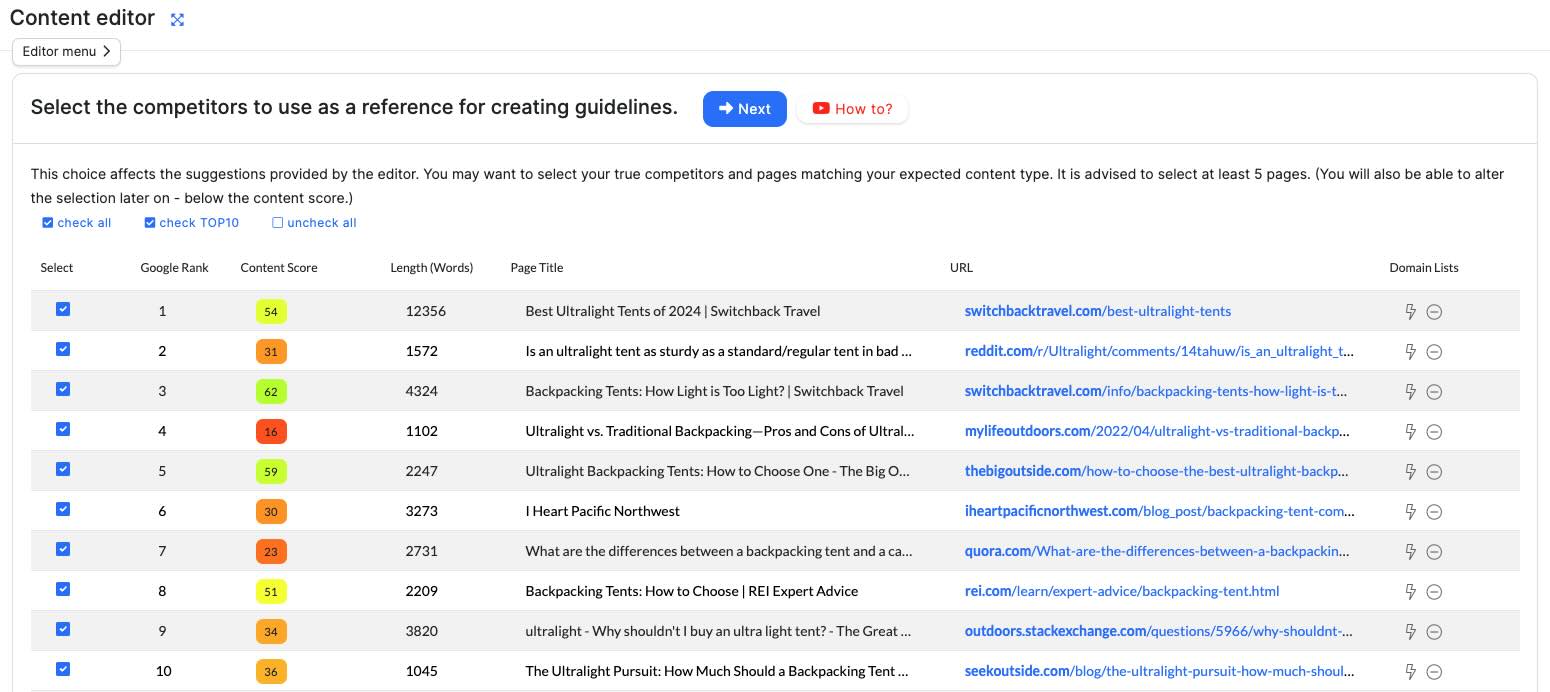
Task: Click the Length (Words) column header
Action: (x=432, y=268)
